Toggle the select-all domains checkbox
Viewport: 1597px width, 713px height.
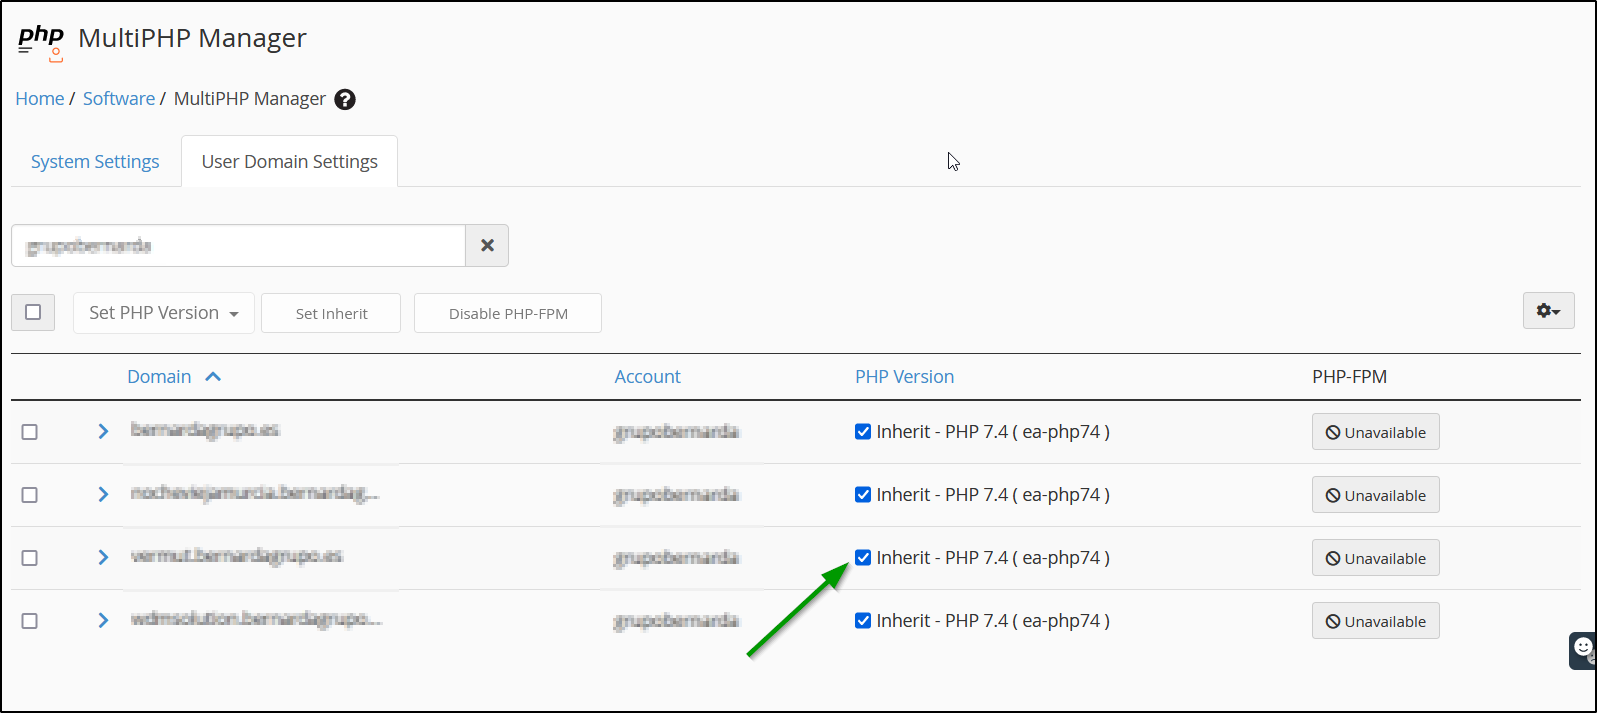[x=33, y=312]
